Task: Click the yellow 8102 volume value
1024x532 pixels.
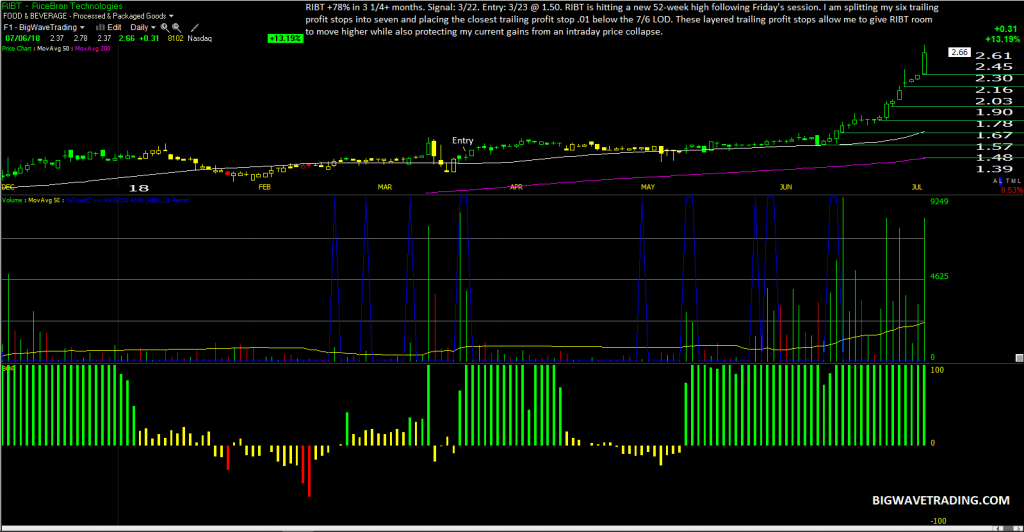Action: point(176,38)
